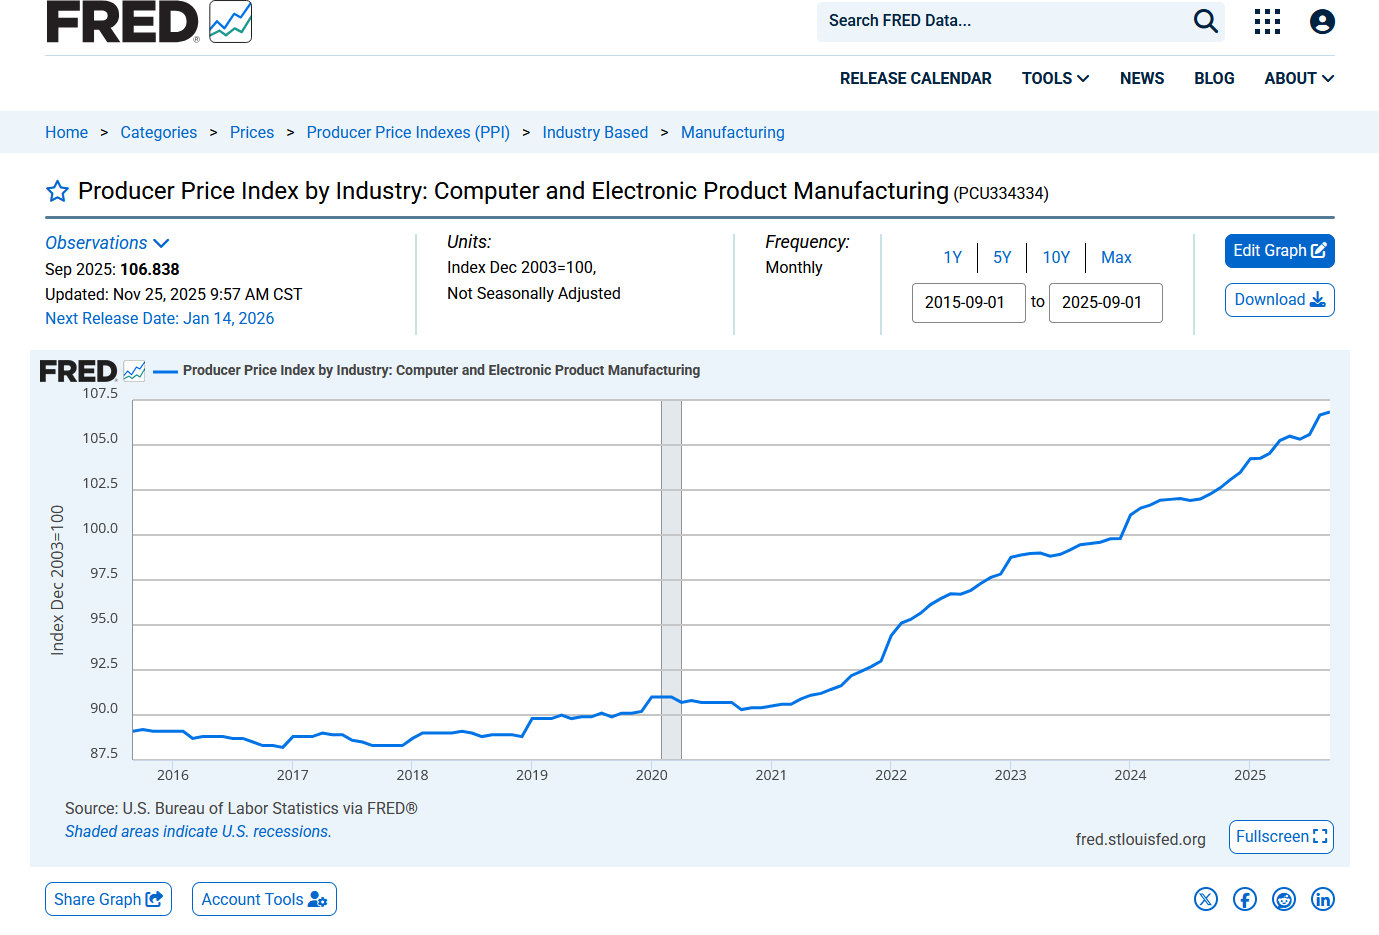Click the Download button

click(x=1280, y=300)
